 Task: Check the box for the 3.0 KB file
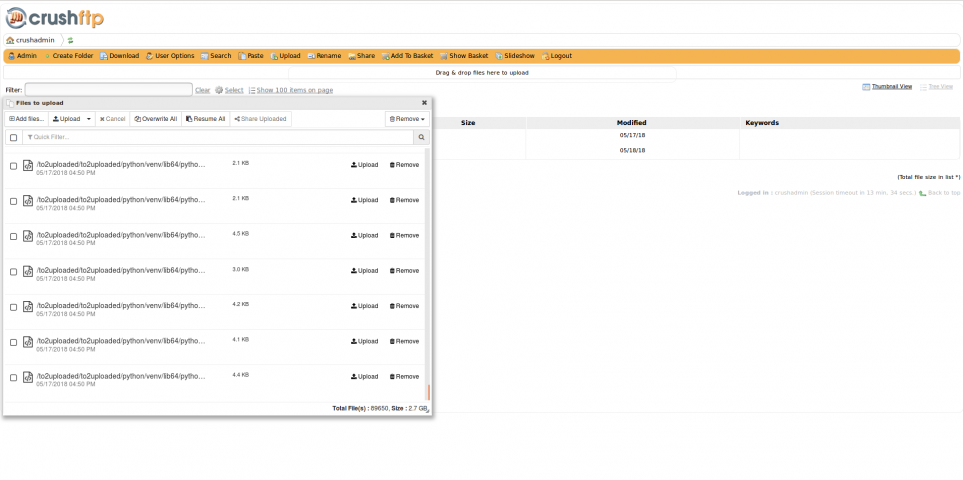click(x=14, y=272)
